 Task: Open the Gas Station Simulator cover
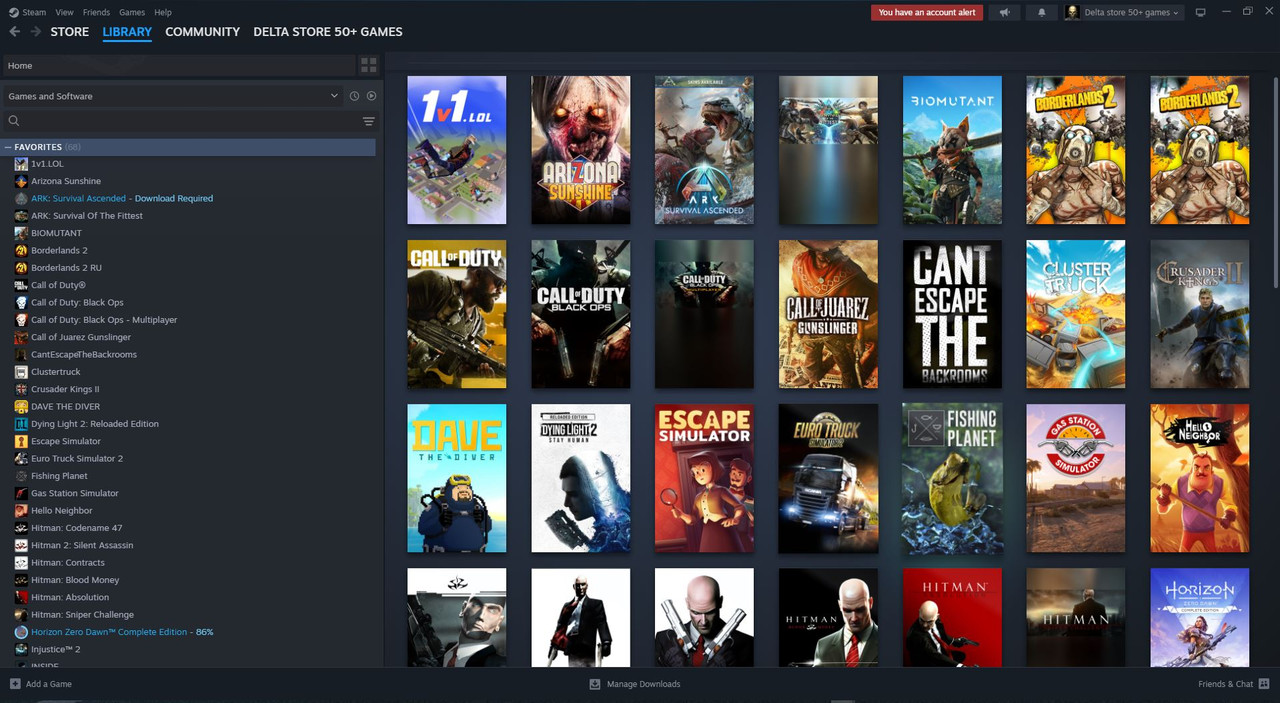coord(1076,478)
